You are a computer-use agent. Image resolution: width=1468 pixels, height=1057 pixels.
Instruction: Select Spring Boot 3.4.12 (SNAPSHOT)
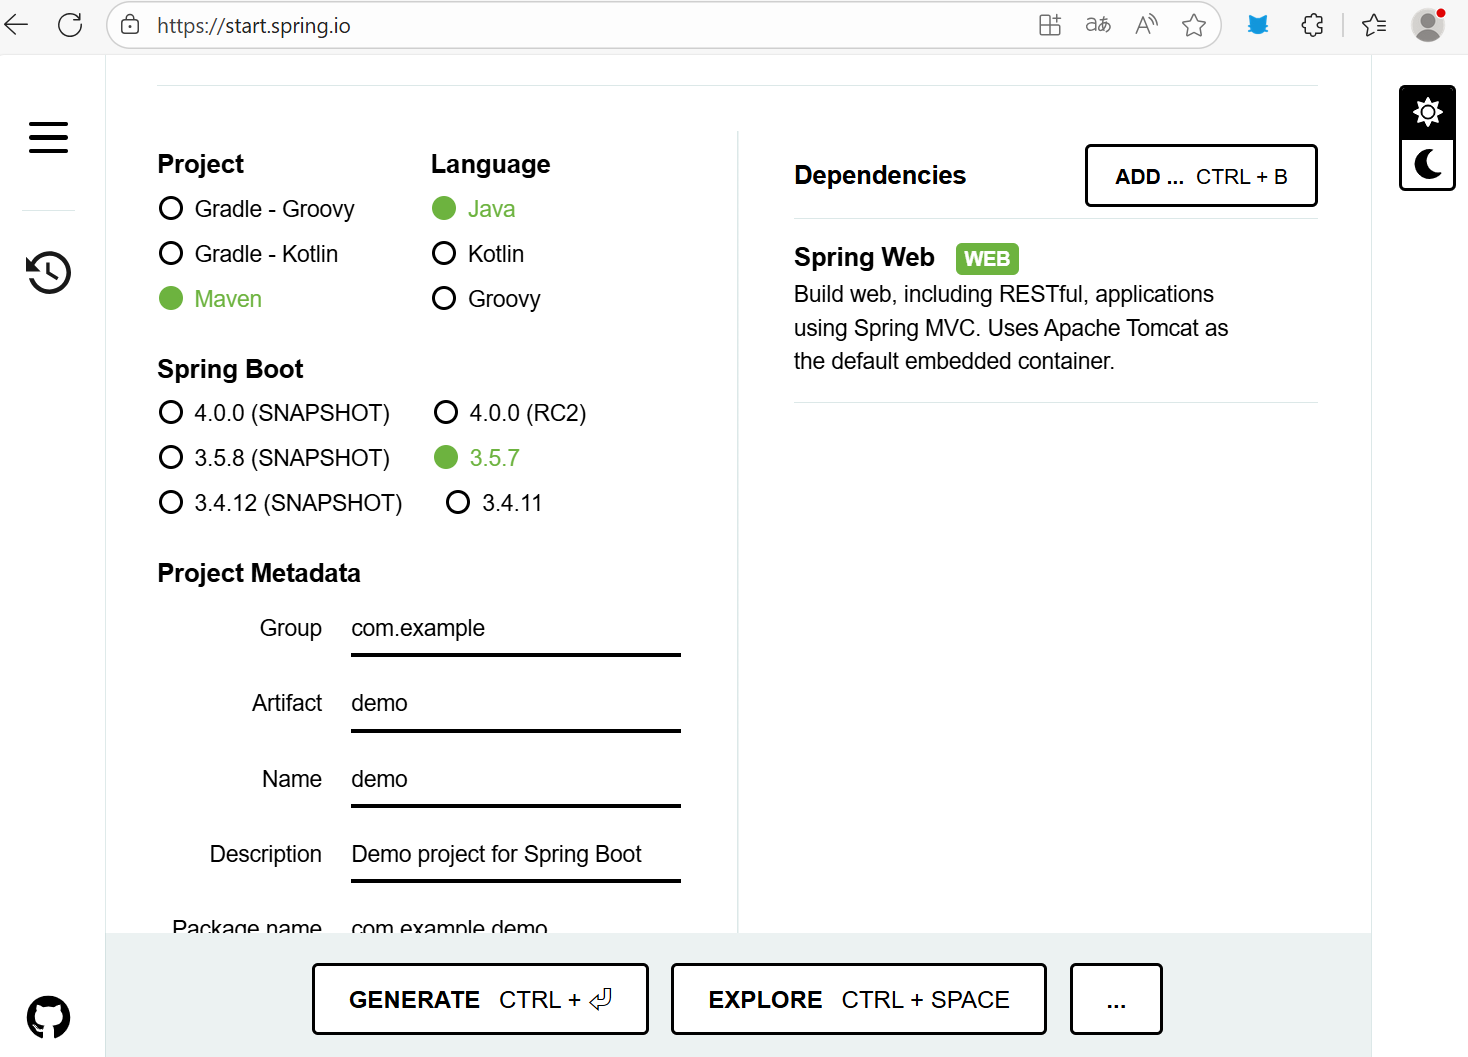click(281, 502)
